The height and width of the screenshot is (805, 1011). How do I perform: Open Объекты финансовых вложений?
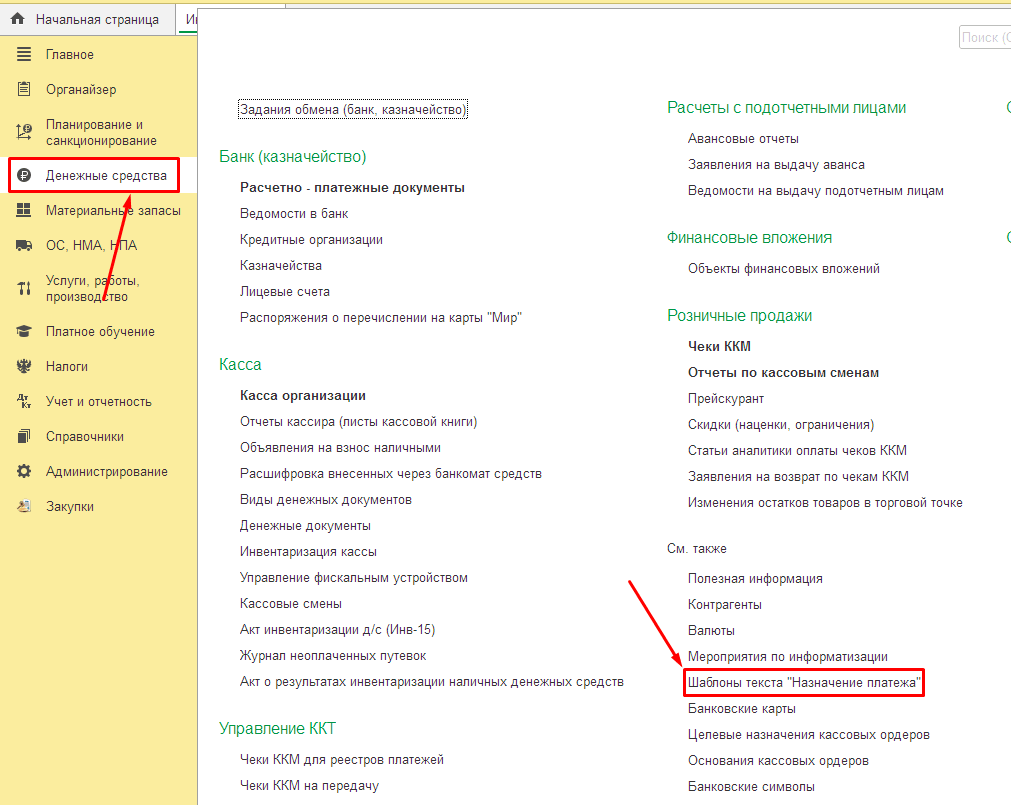783,269
